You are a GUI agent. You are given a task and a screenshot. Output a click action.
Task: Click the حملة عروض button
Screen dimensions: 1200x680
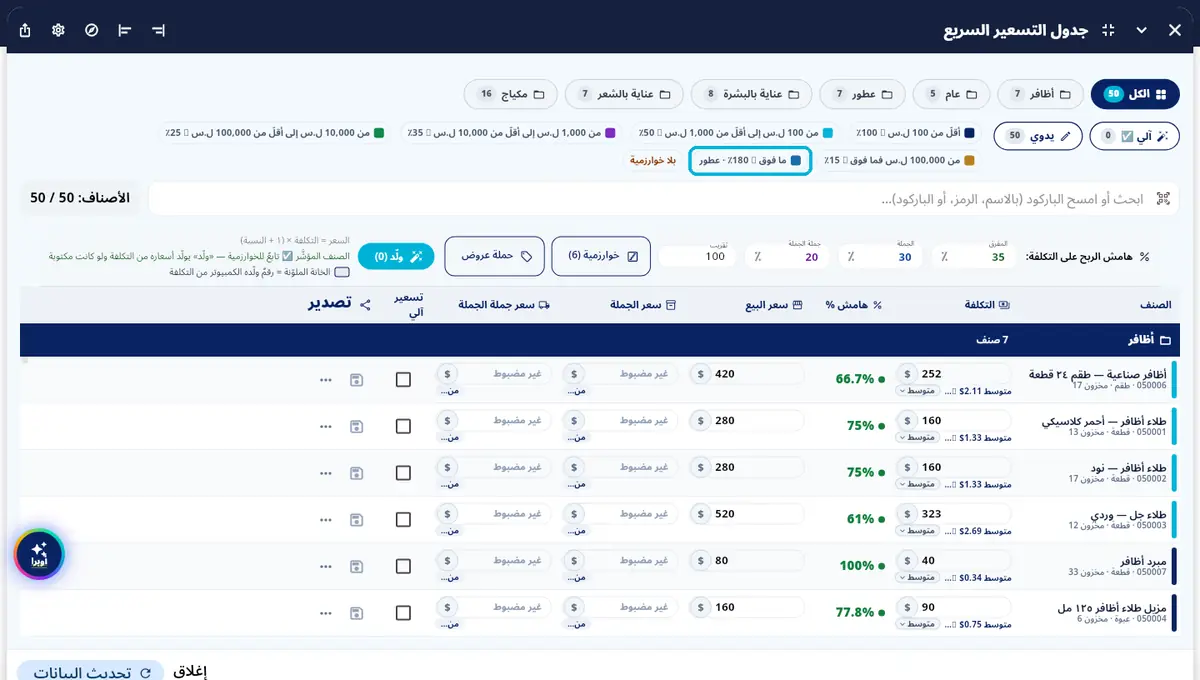(495, 256)
